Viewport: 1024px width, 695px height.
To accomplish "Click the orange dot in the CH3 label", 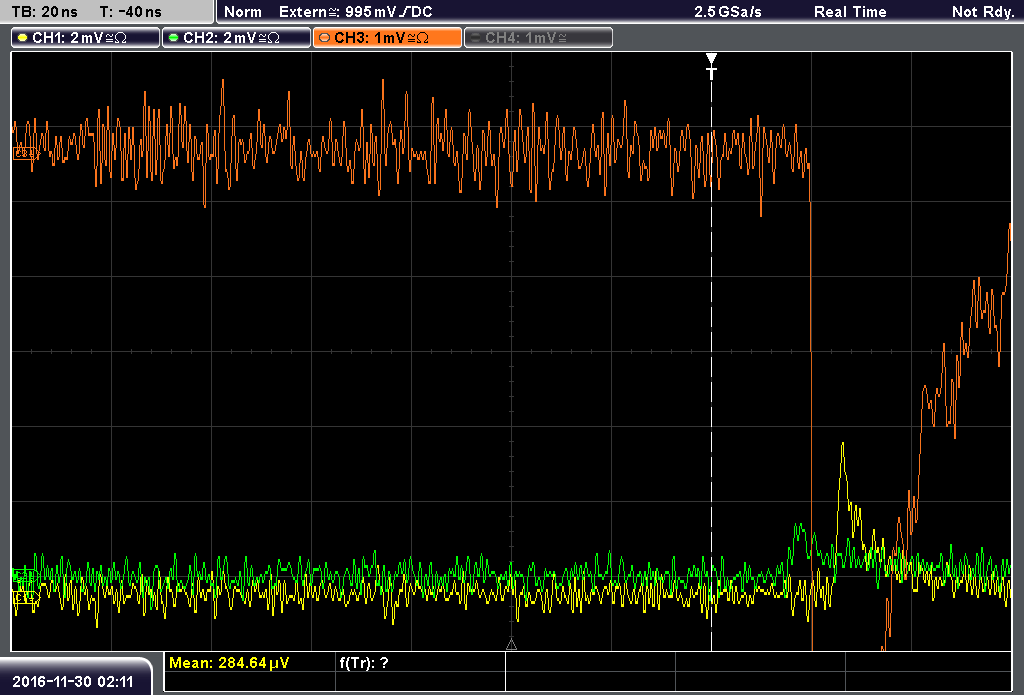I will pyautogui.click(x=325, y=38).
